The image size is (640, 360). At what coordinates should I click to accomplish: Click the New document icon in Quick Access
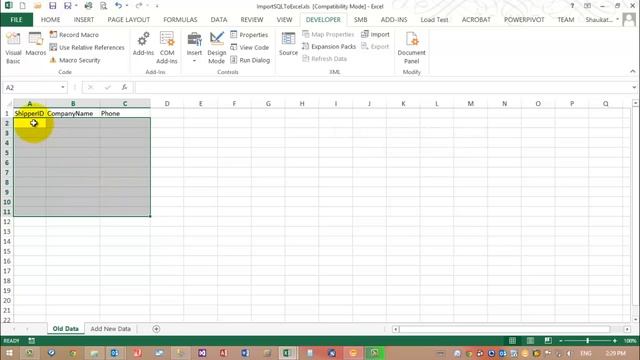pyautogui.click(x=22, y=6)
